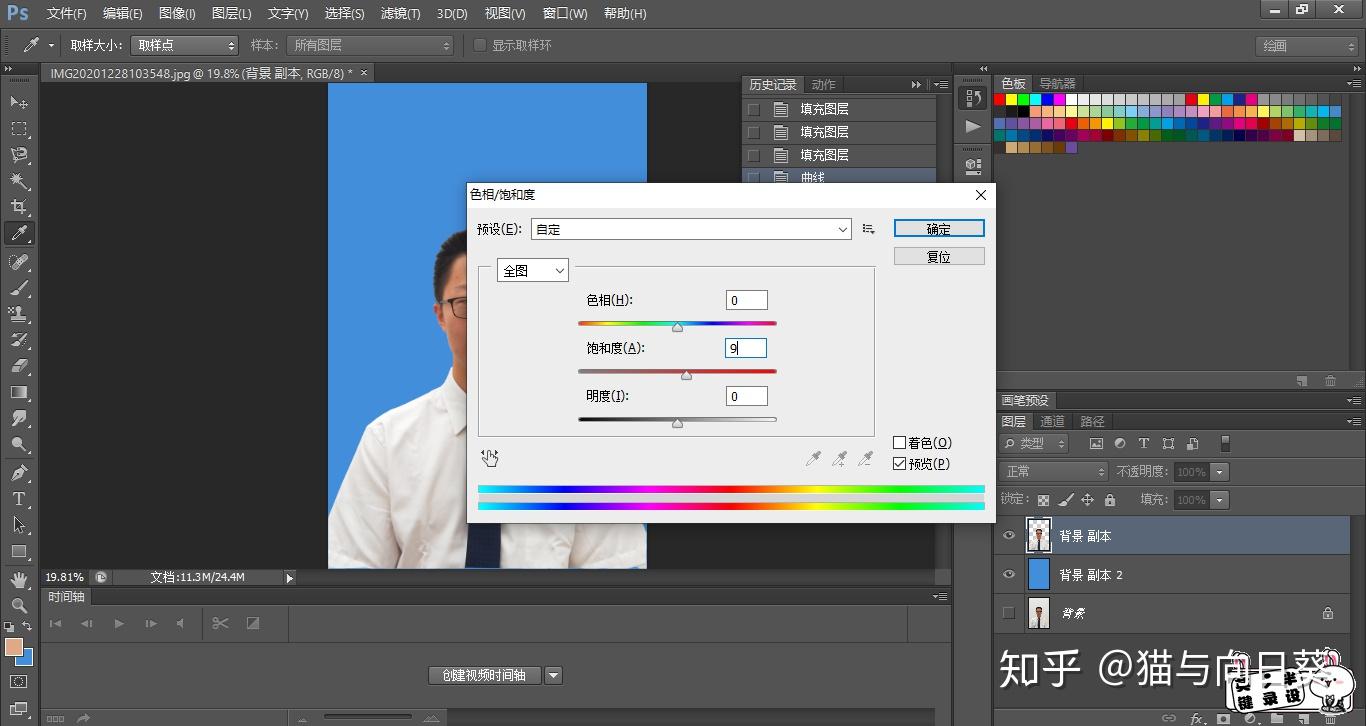1366x726 pixels.
Task: Click the 明度 lightness slider handle
Action: pyautogui.click(x=677, y=423)
